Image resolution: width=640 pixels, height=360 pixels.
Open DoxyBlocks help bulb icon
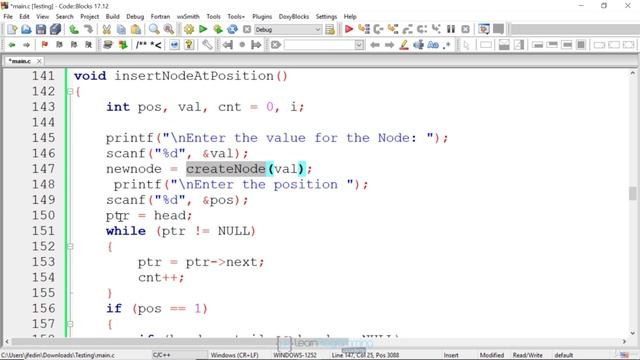click(x=189, y=45)
